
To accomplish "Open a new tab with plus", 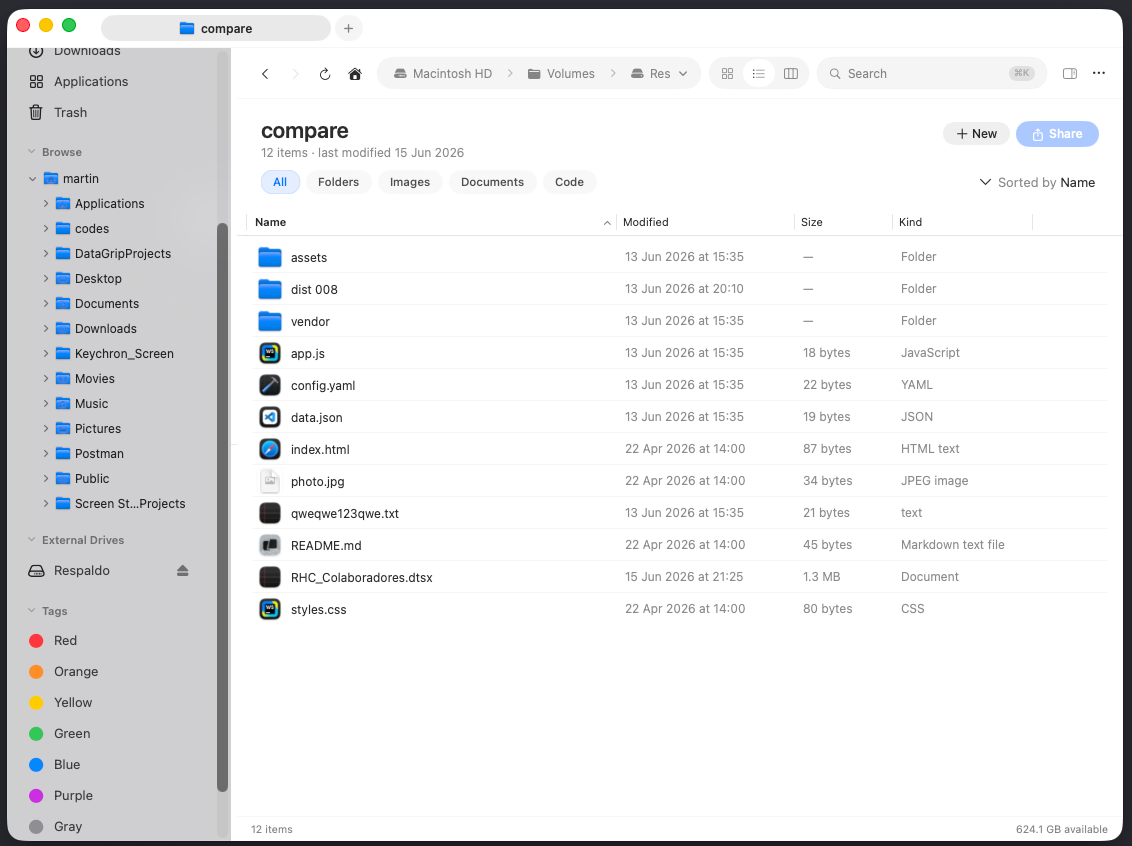I will point(349,28).
